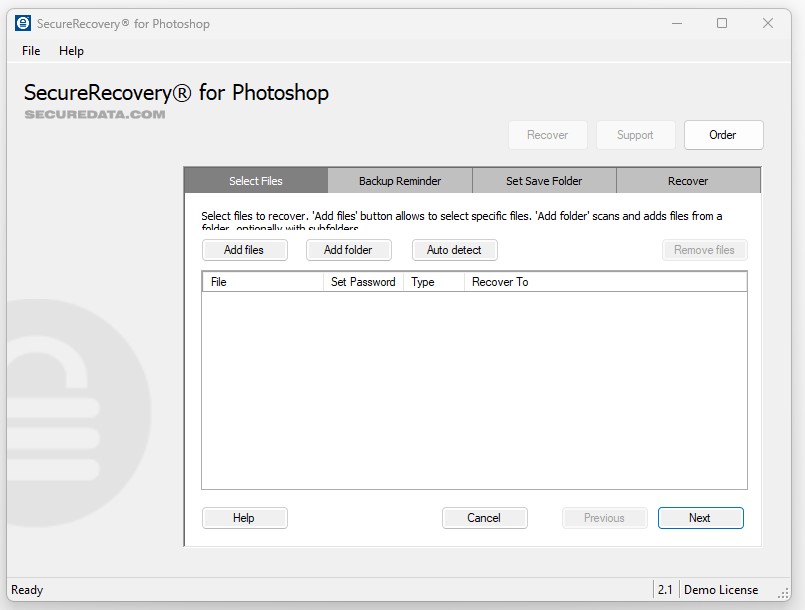Click the Demo License label in status bar

[x=721, y=589]
